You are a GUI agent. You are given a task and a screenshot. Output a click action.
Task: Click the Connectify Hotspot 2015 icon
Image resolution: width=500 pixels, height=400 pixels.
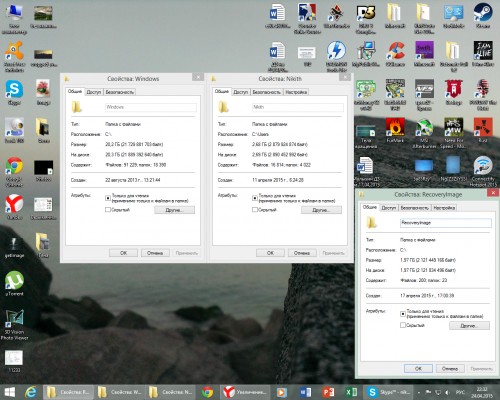[483, 171]
